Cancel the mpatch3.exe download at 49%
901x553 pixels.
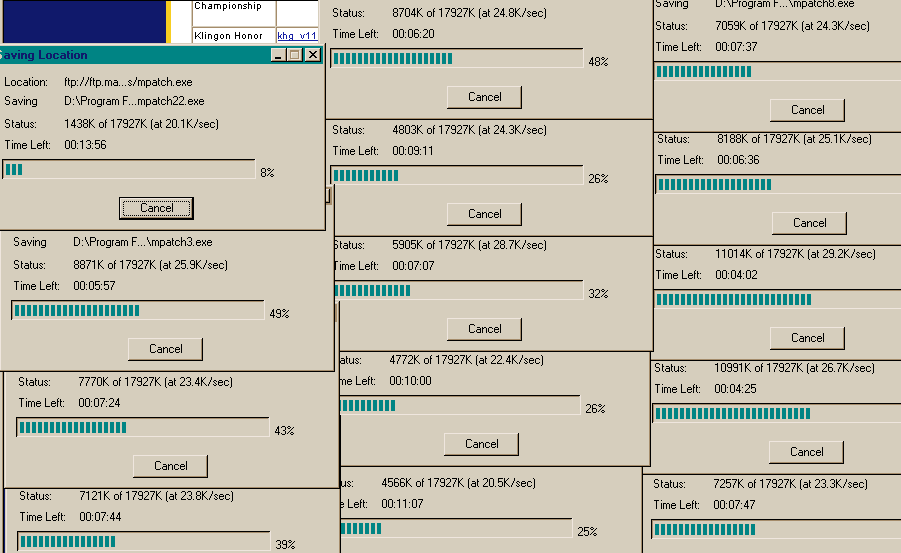pos(165,349)
